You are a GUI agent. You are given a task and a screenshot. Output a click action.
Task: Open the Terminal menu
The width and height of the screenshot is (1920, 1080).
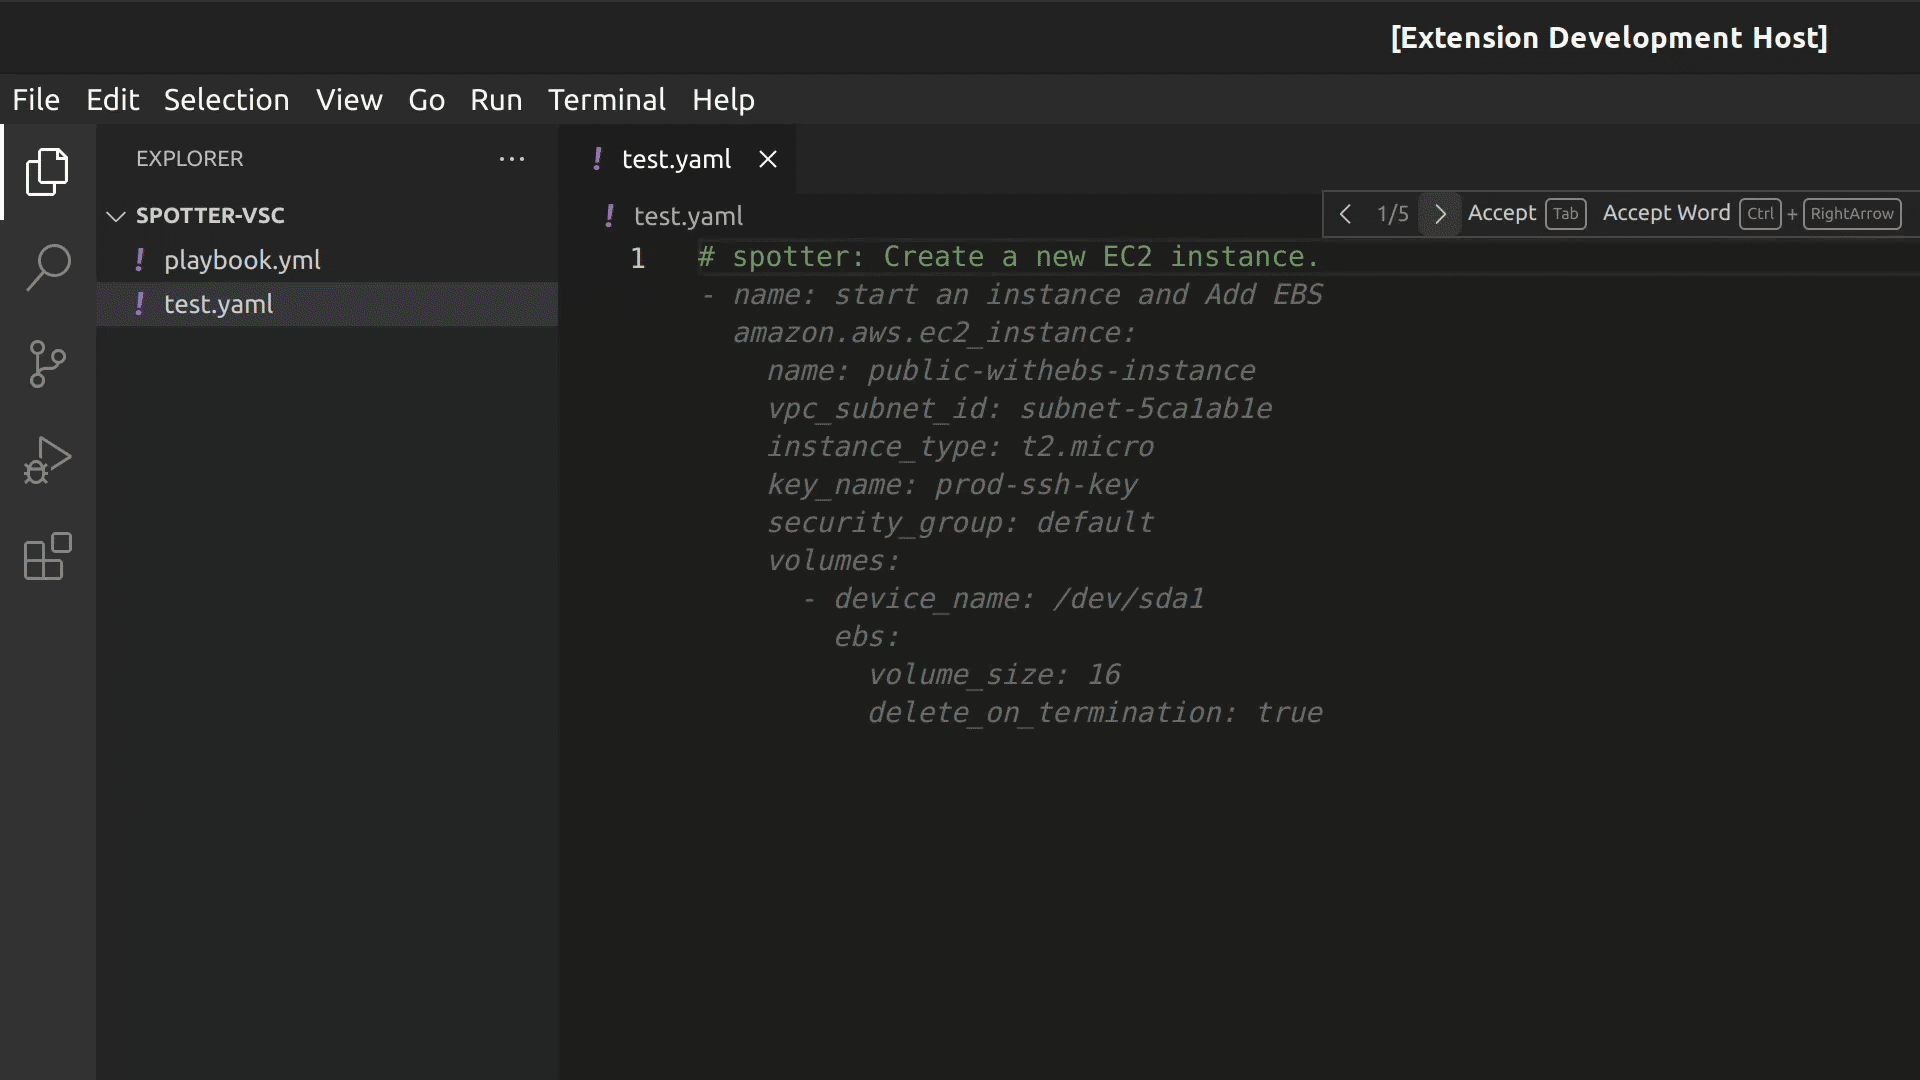pos(606,100)
